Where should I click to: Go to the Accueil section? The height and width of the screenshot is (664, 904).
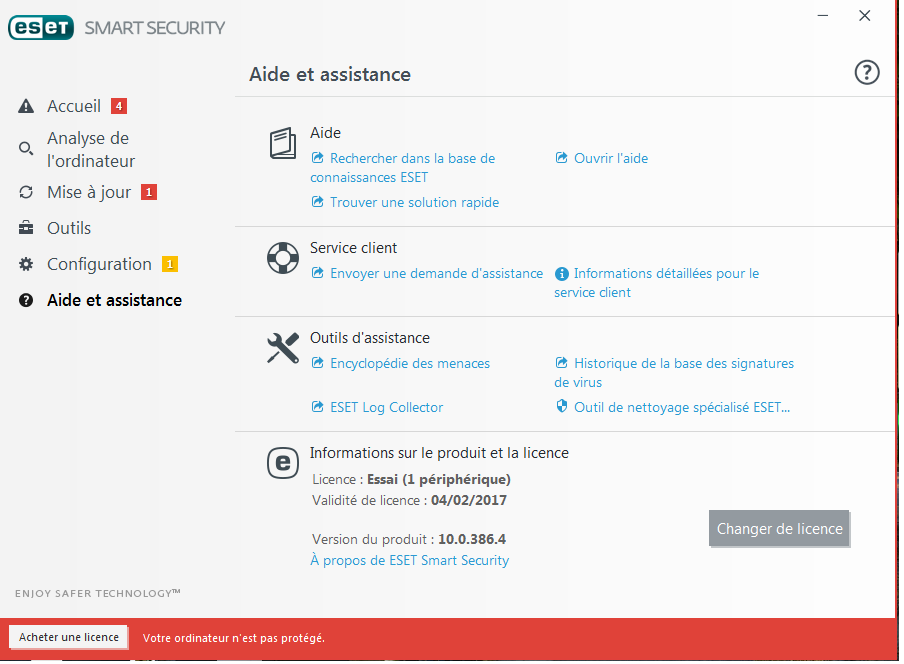[74, 106]
